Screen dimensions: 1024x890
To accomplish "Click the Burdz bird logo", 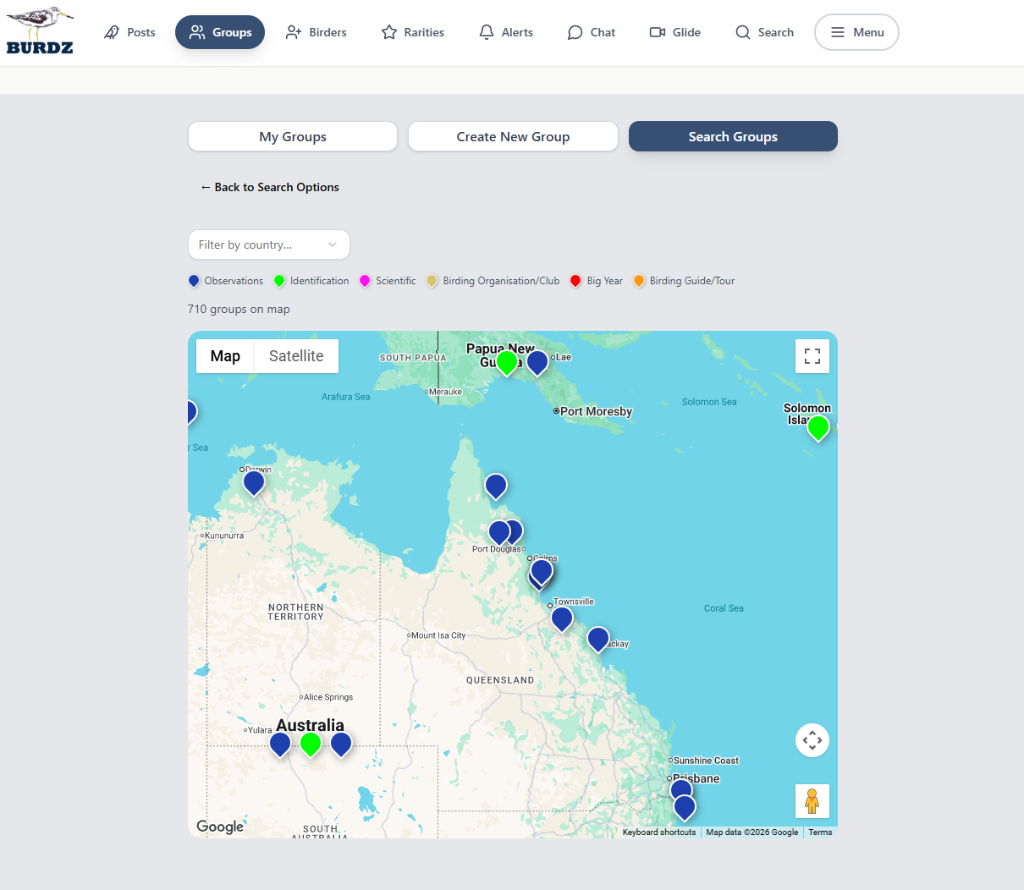I will point(40,31).
